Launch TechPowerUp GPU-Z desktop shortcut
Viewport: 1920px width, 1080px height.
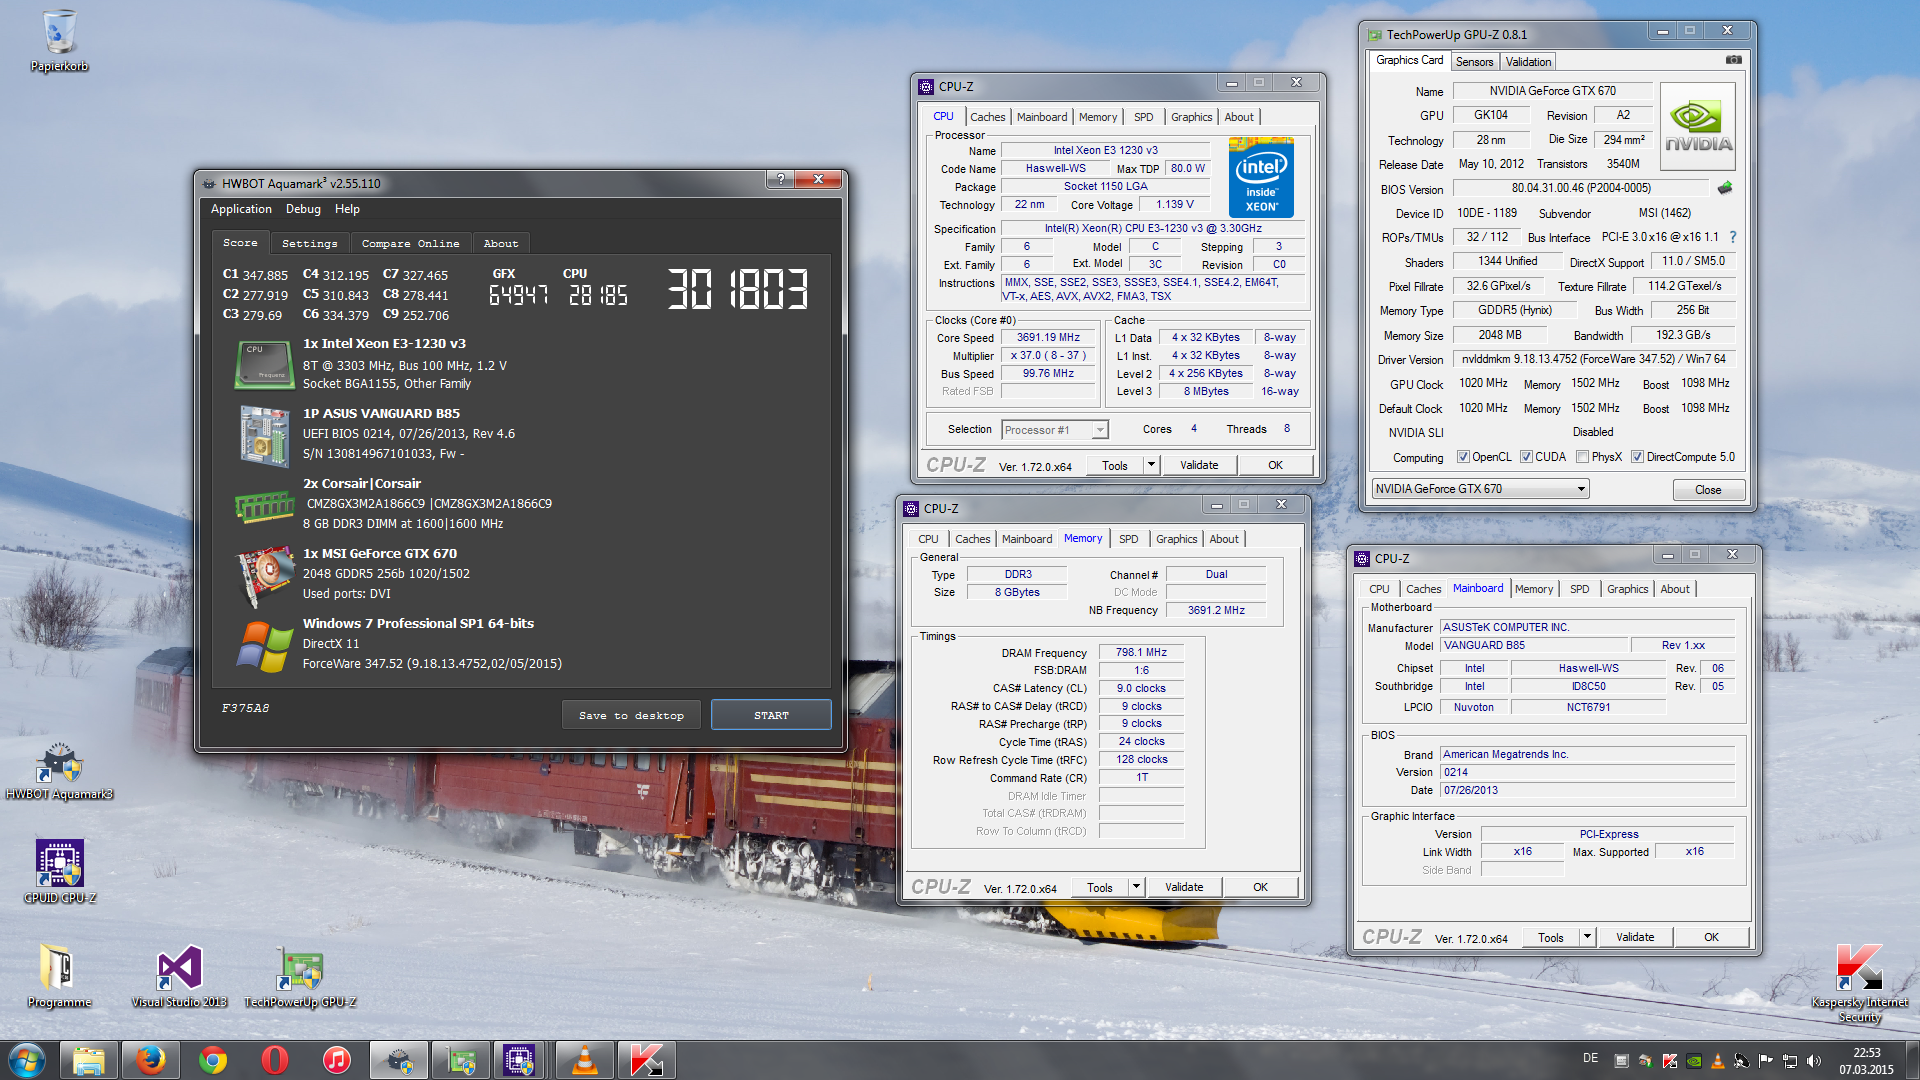click(x=300, y=975)
